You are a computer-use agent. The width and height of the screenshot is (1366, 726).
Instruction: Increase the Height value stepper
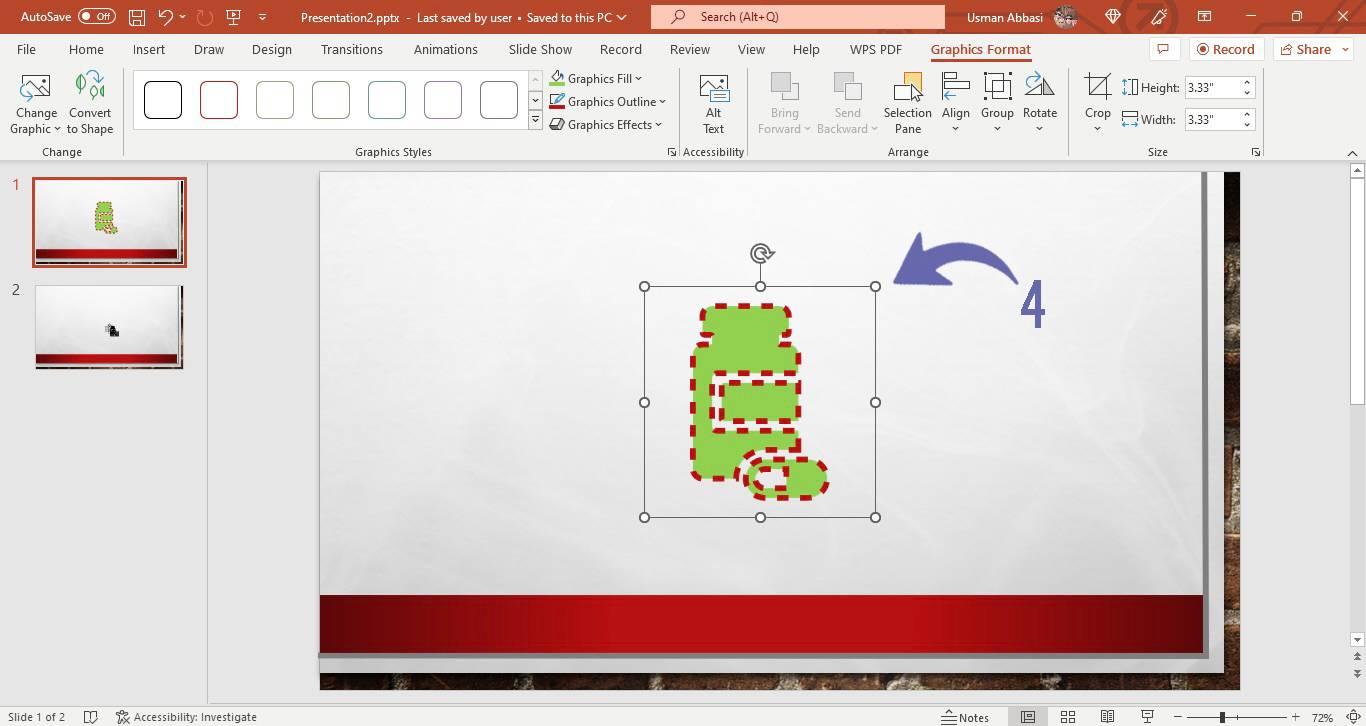[x=1247, y=83]
